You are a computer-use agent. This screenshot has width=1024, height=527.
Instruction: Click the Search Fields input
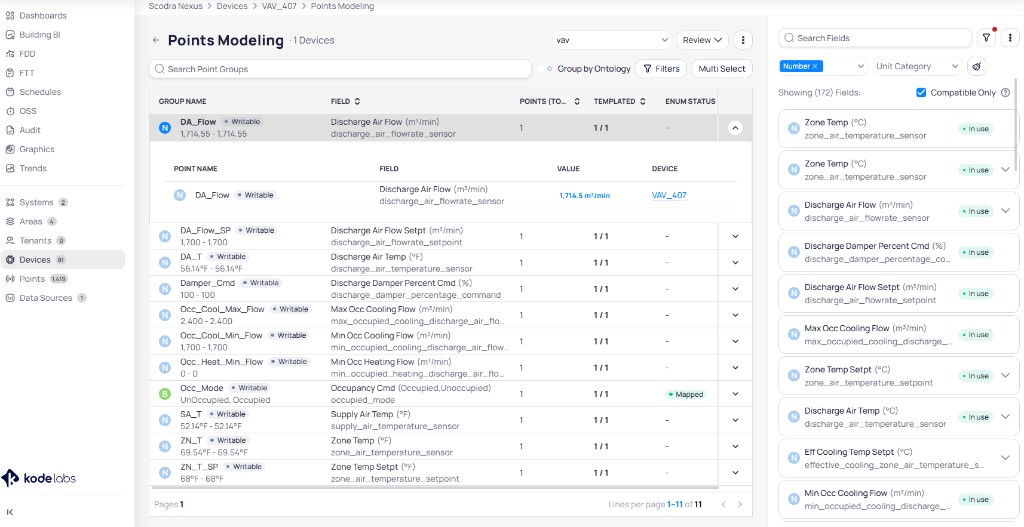(x=875, y=38)
